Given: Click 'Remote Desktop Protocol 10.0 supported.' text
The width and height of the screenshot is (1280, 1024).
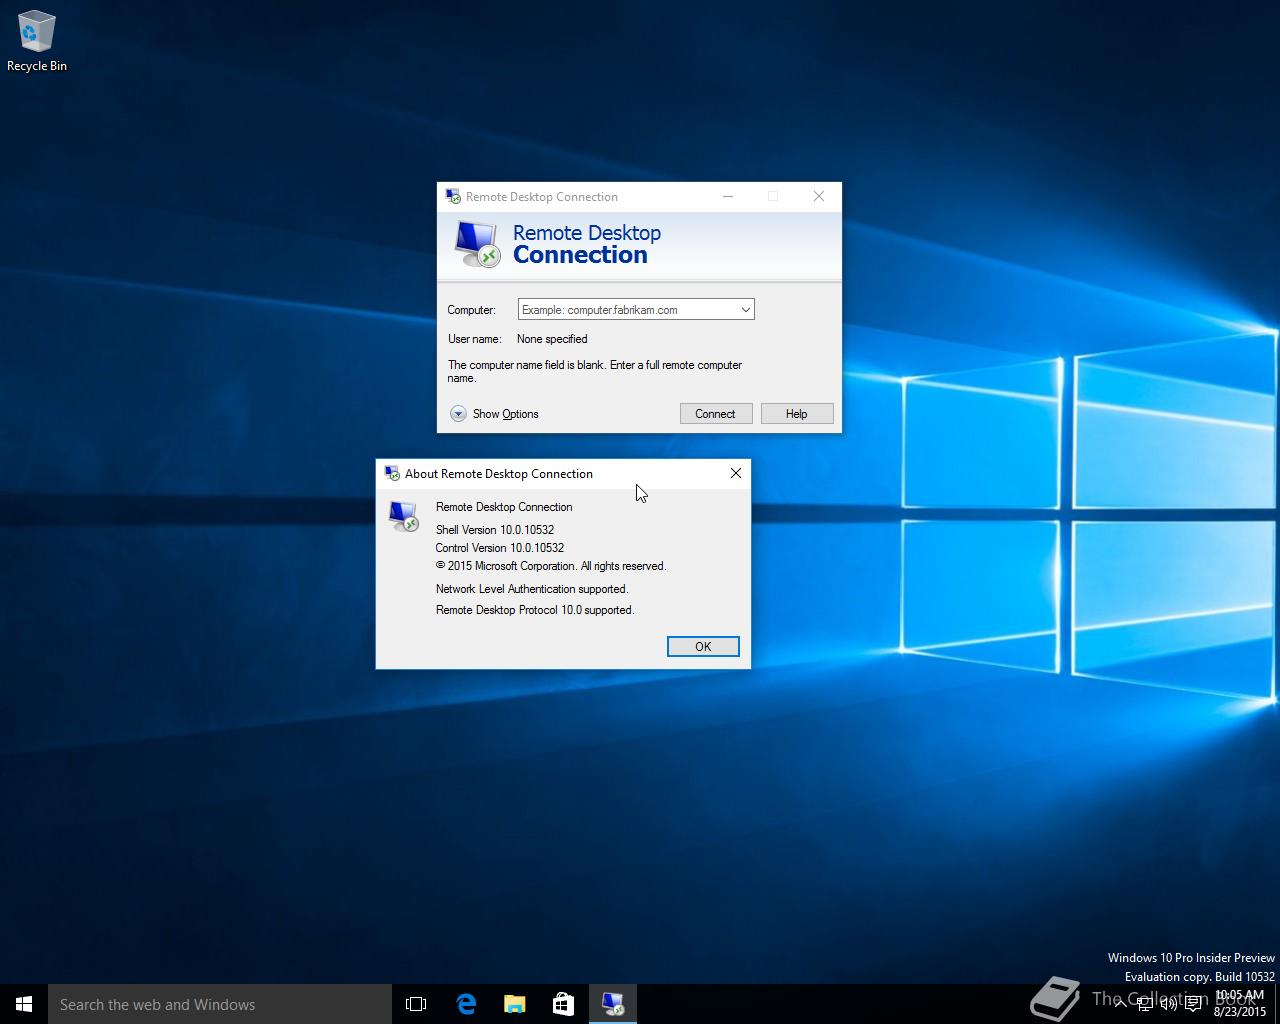Looking at the screenshot, I should 535,610.
